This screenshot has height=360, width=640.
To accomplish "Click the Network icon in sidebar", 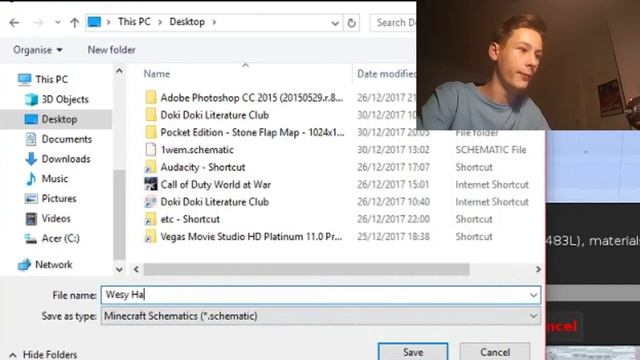I will coord(24,265).
